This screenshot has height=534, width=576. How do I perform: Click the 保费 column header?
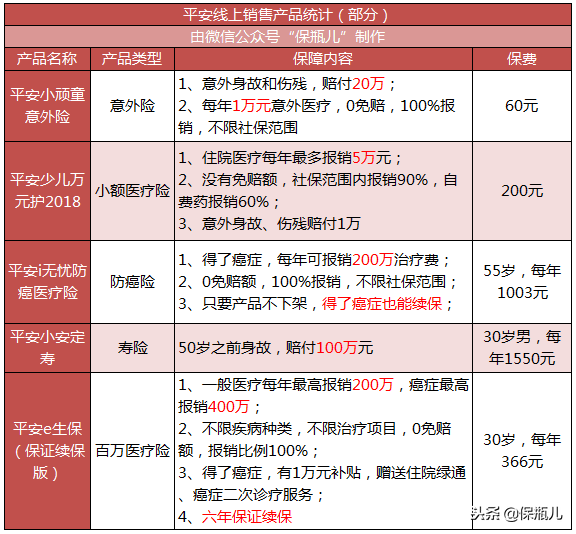pyautogui.click(x=522, y=59)
